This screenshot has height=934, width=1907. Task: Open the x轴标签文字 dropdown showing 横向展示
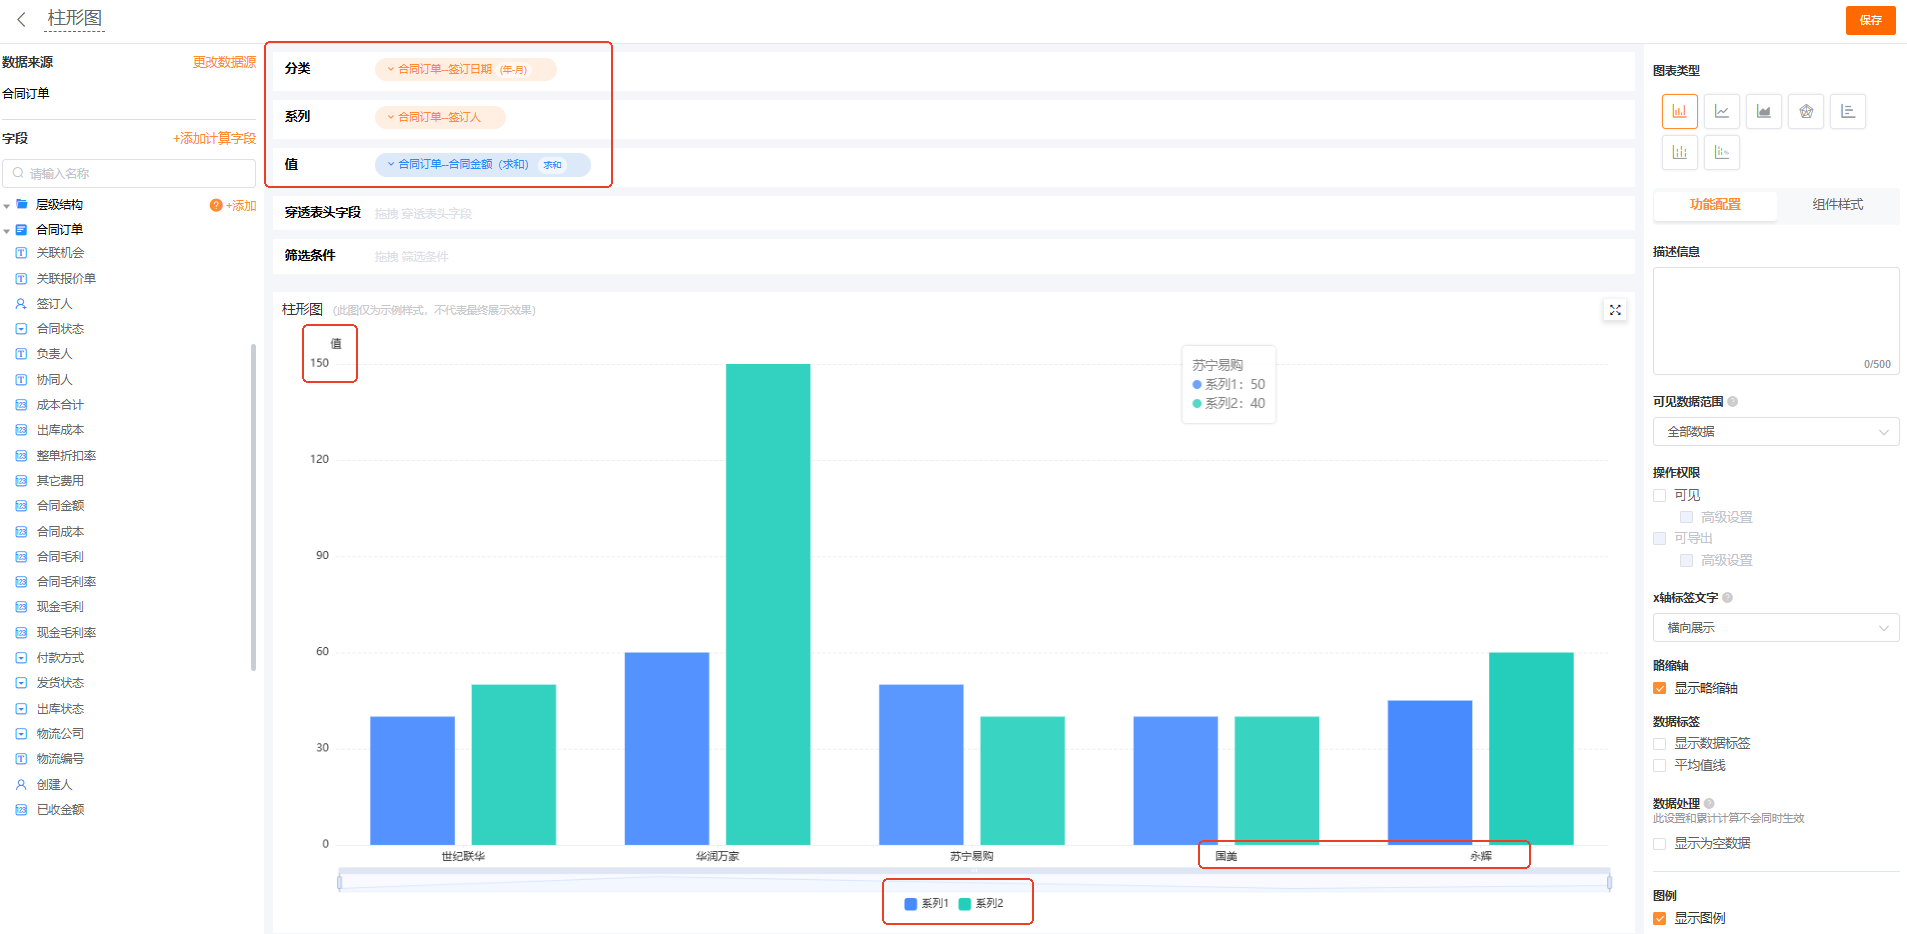1775,628
